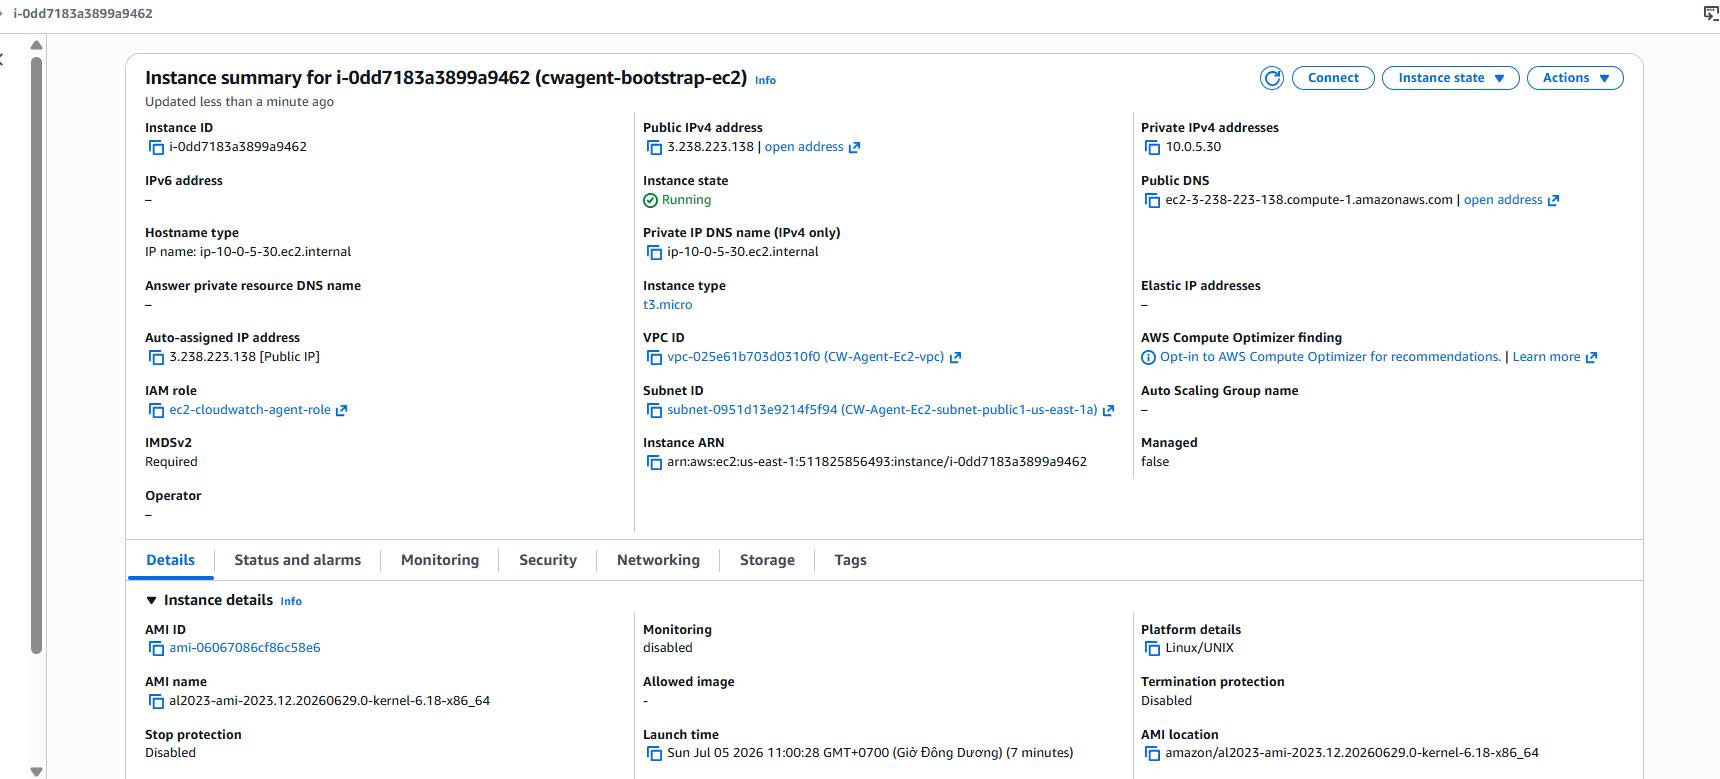Switch to Status and alarms tab
Image resolution: width=1720 pixels, height=779 pixels.
click(x=297, y=560)
